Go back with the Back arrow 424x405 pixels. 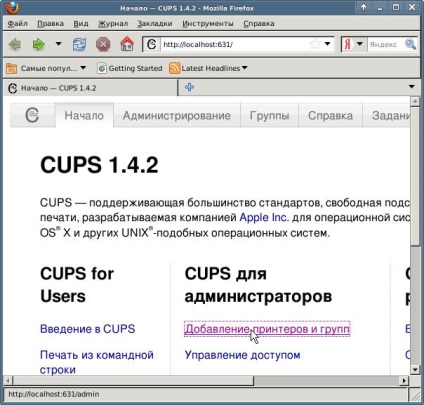click(x=14, y=44)
